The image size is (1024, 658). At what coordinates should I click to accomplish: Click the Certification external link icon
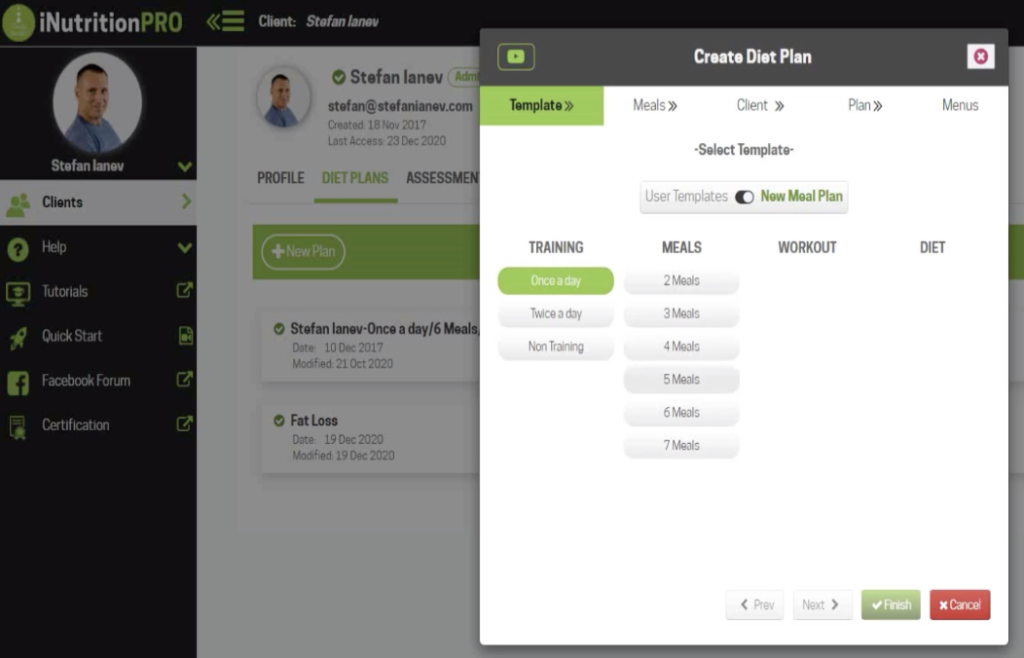tap(185, 424)
